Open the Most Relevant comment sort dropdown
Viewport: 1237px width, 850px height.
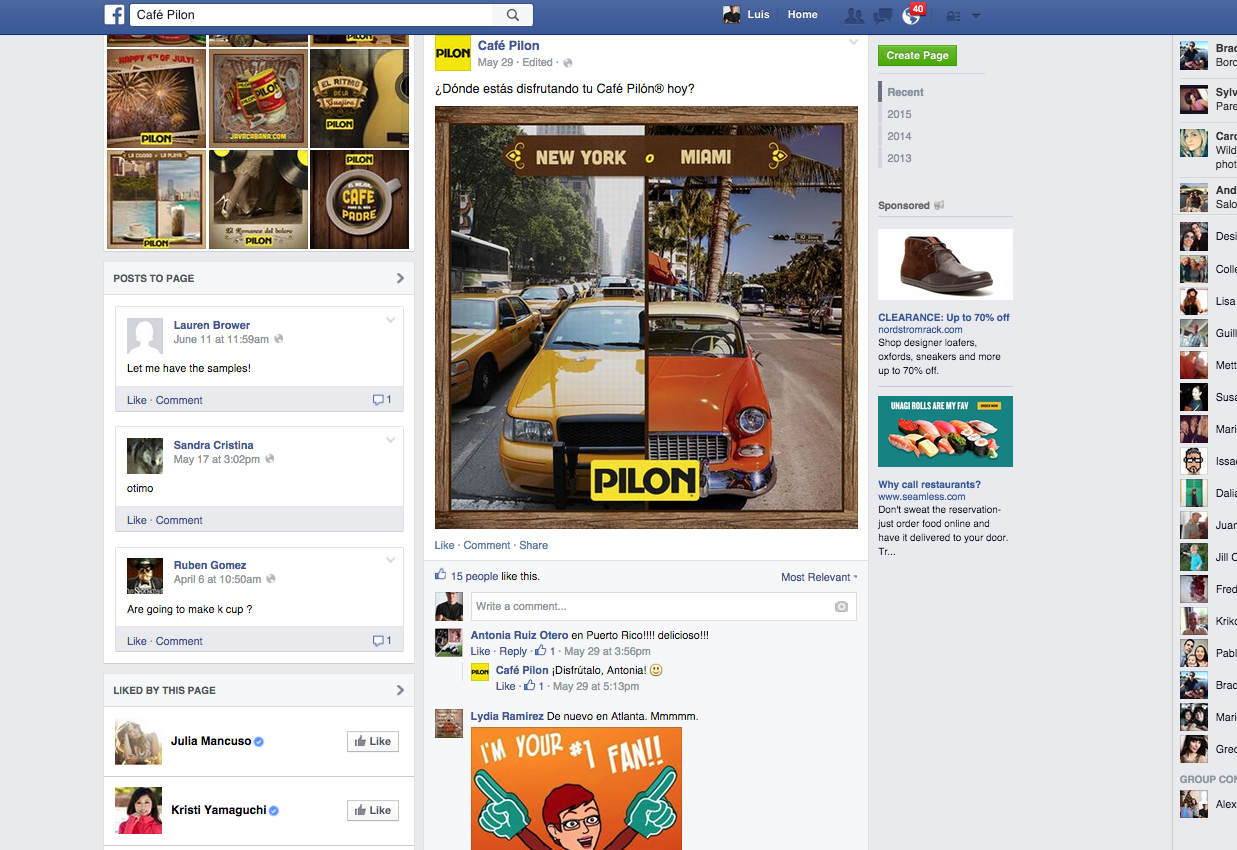[x=818, y=577]
